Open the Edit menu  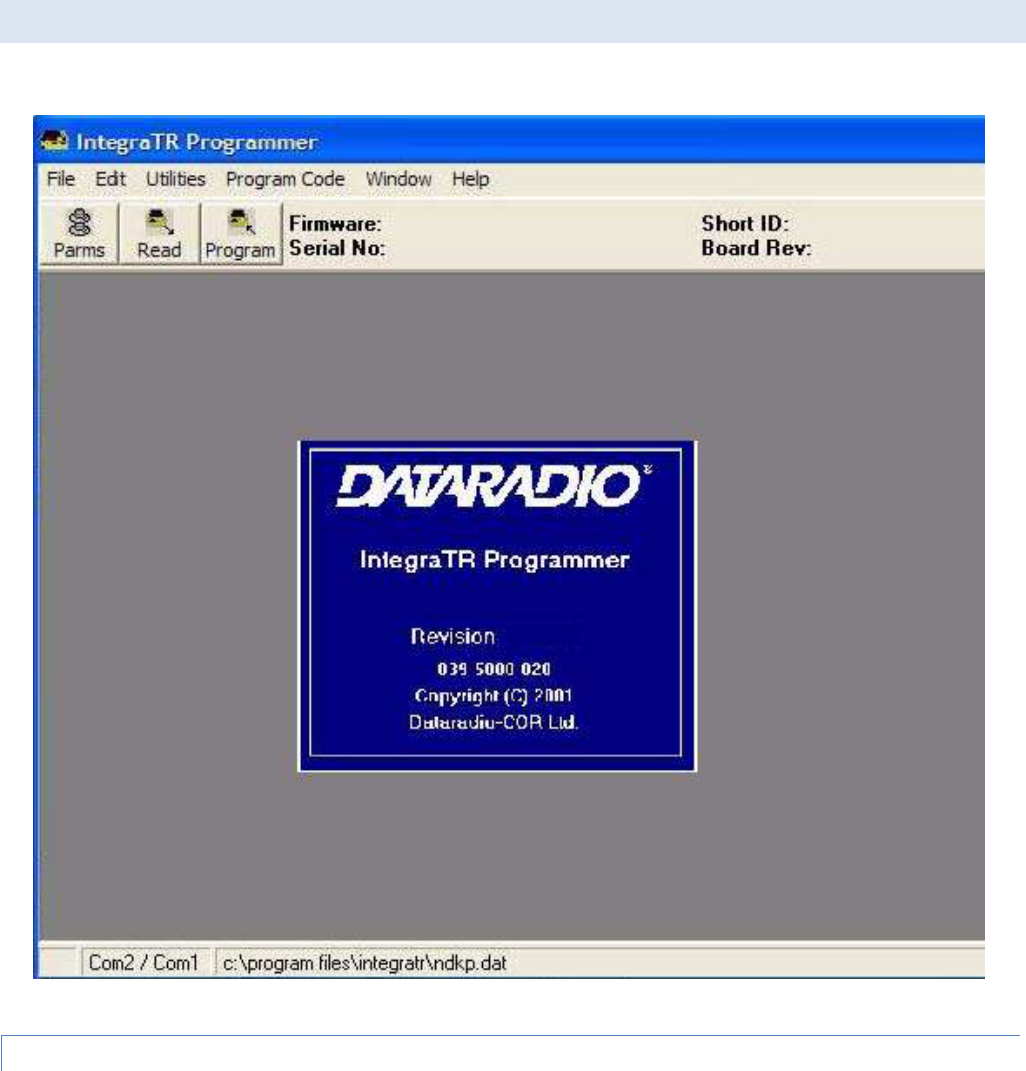click(x=110, y=179)
